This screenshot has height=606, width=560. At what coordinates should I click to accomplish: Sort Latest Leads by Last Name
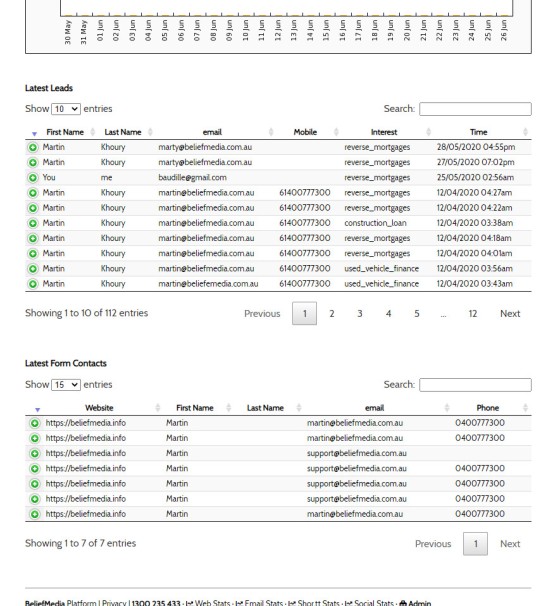[123, 132]
